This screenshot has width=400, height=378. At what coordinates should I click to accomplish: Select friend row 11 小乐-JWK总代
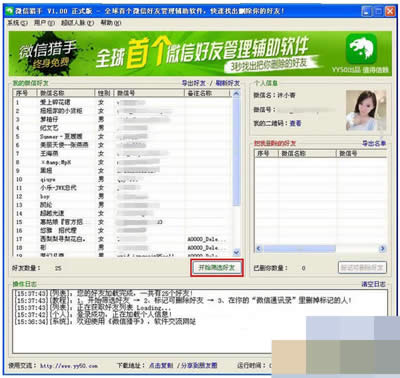point(123,188)
